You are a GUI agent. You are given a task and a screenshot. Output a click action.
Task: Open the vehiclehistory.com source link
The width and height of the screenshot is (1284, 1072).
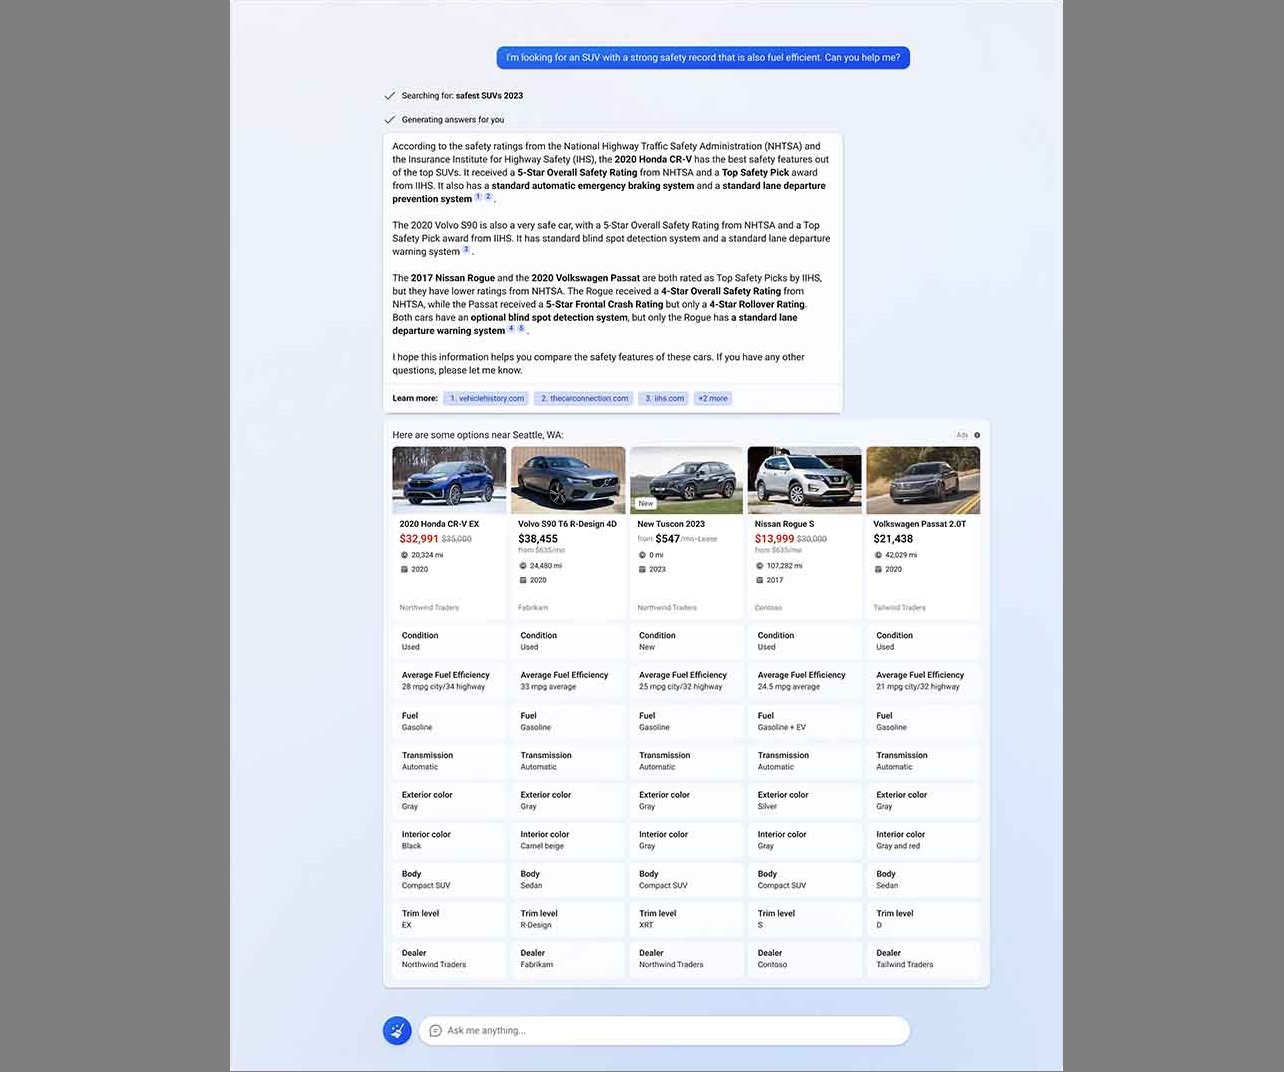(486, 398)
